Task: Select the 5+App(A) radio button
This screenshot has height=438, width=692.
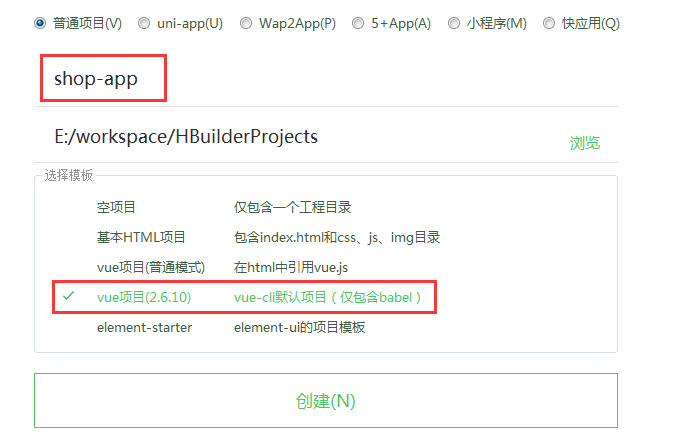Action: pos(358,23)
